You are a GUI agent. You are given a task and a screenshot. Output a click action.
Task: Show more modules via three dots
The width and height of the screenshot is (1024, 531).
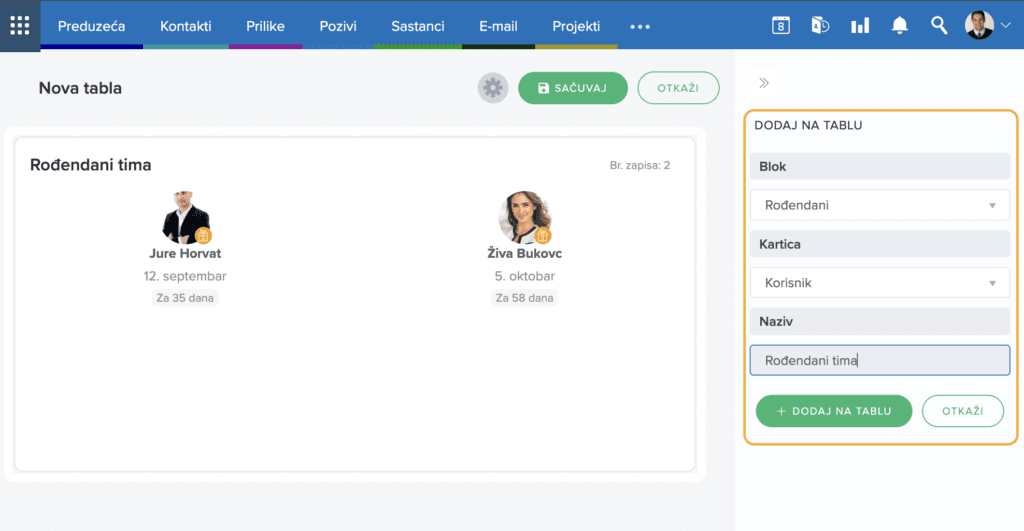(640, 27)
